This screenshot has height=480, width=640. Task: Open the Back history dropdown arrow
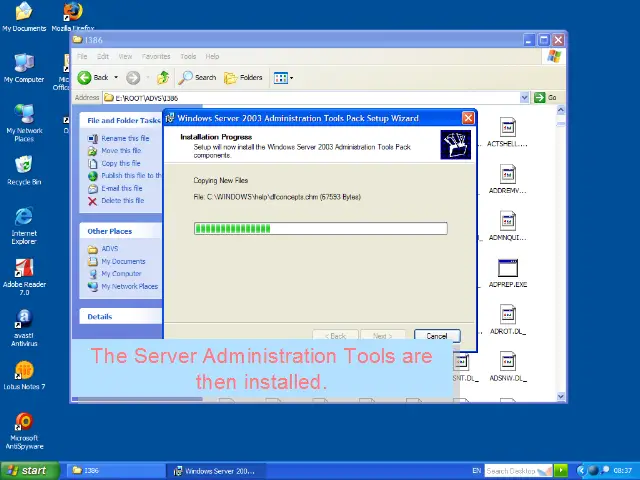116,77
